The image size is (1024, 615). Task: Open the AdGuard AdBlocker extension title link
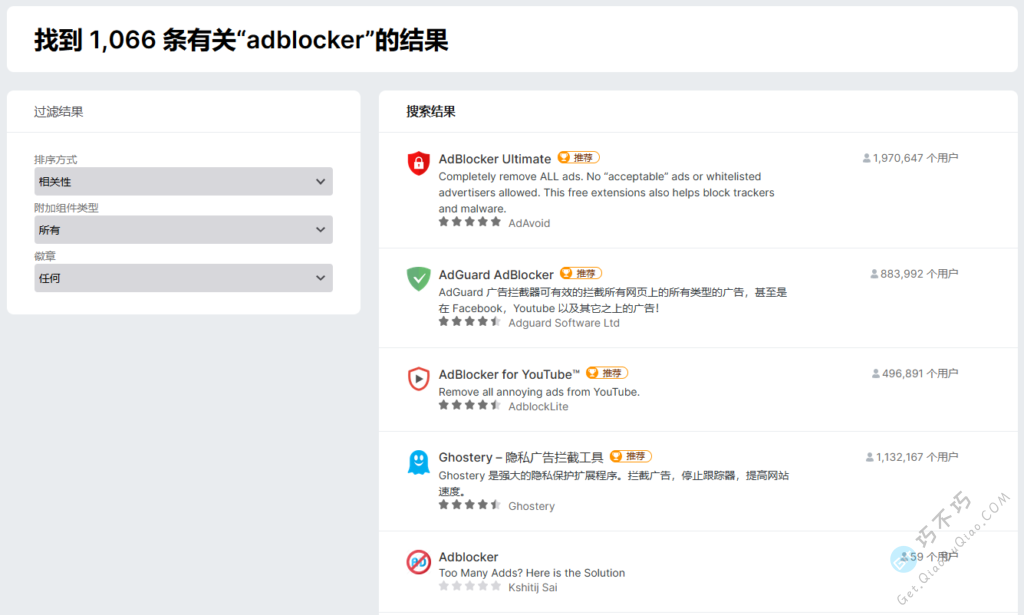coord(496,275)
